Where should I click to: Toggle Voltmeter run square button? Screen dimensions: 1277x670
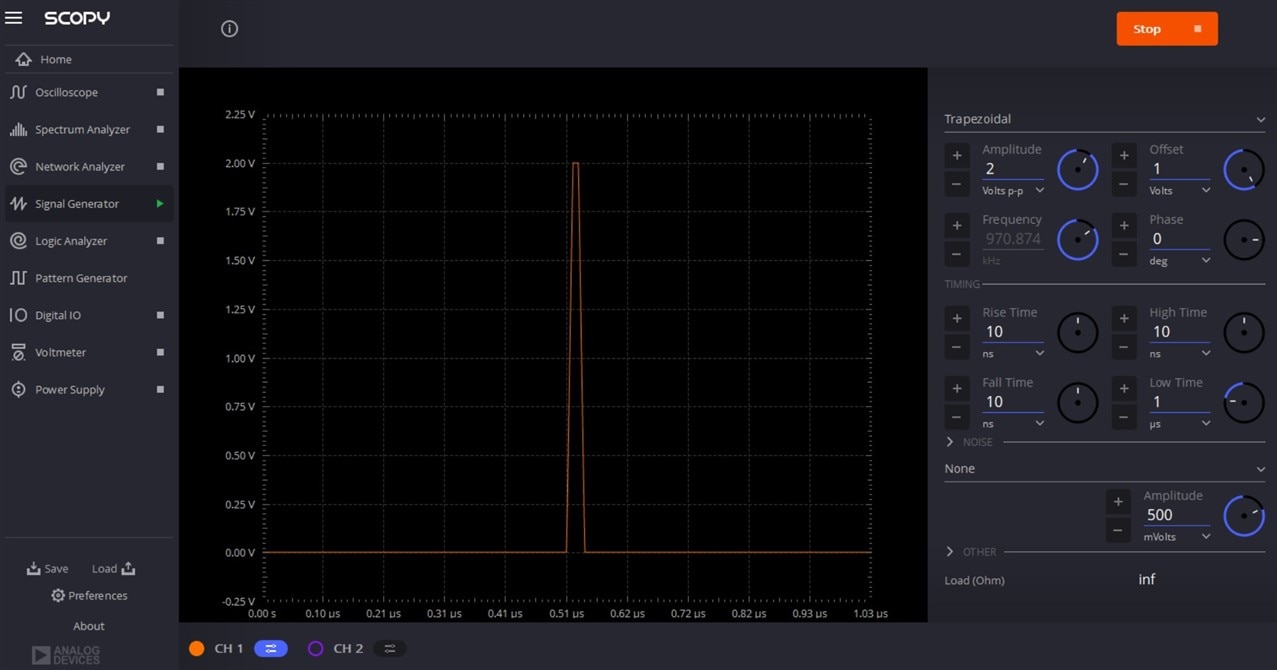pyautogui.click(x=160, y=352)
